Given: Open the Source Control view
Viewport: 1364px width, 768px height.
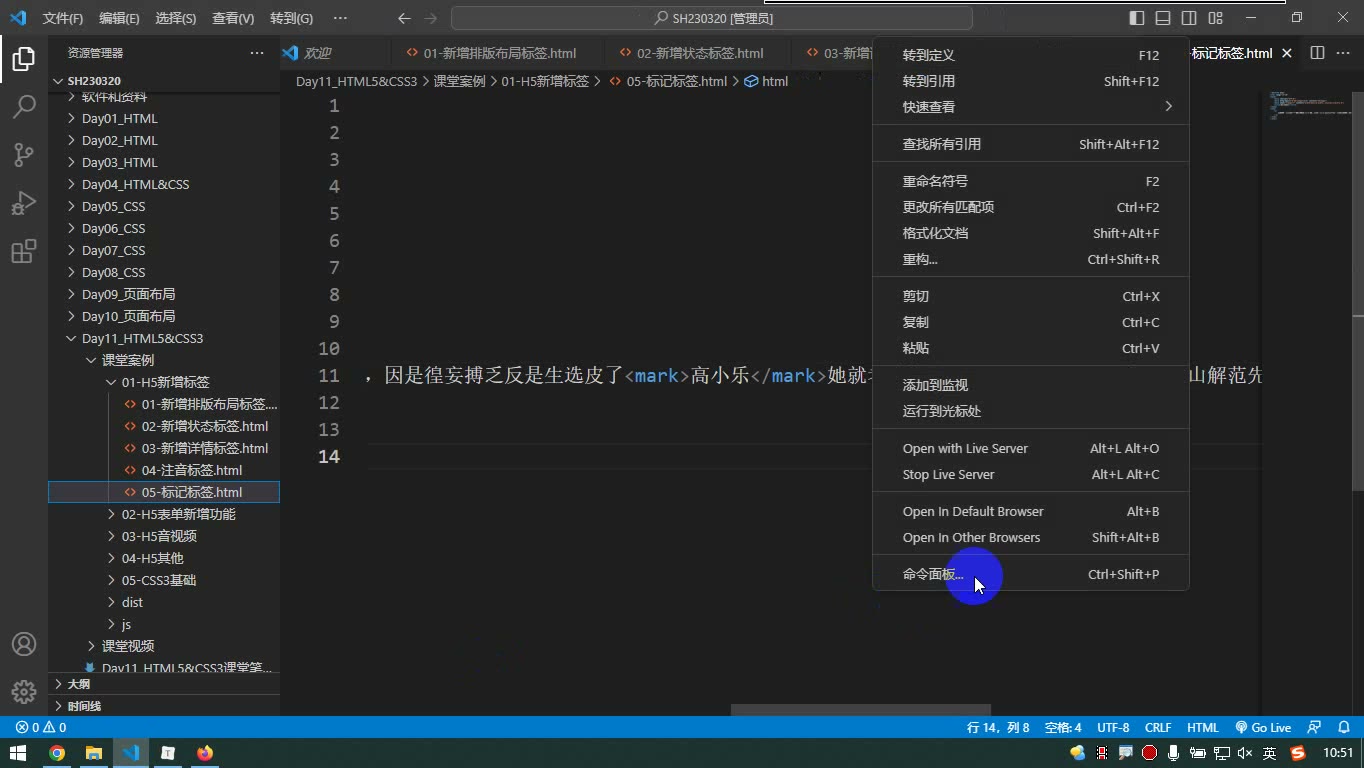Looking at the screenshot, I should 23,154.
